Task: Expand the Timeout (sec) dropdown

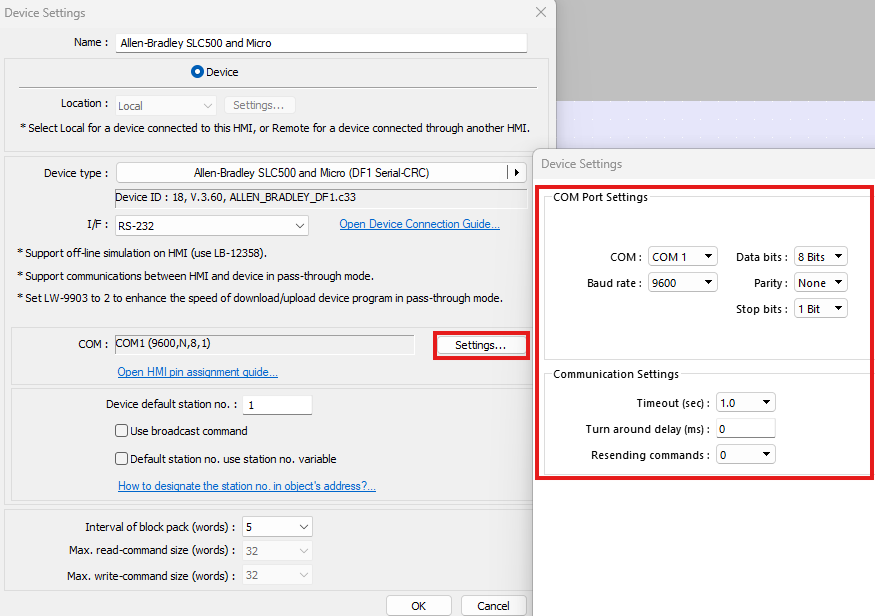Action: [x=746, y=402]
